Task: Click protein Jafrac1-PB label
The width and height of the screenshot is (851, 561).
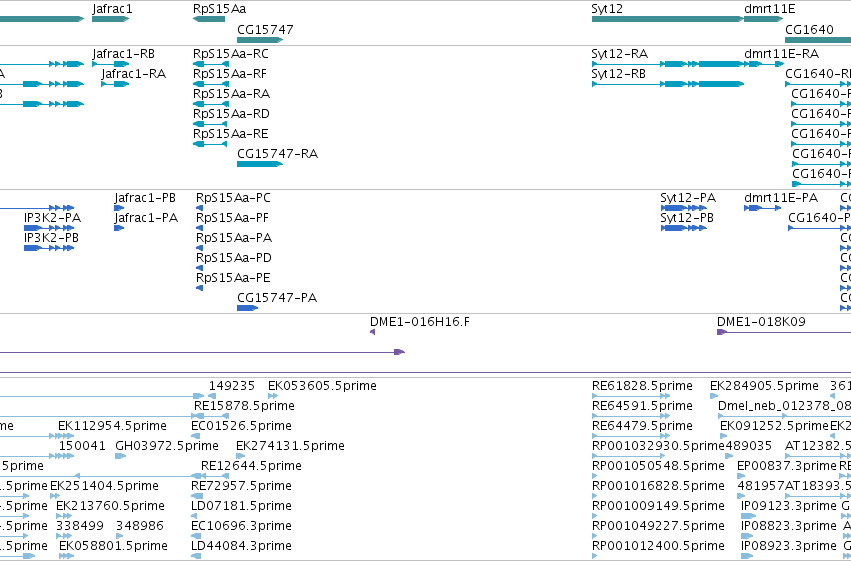Action: (x=145, y=197)
